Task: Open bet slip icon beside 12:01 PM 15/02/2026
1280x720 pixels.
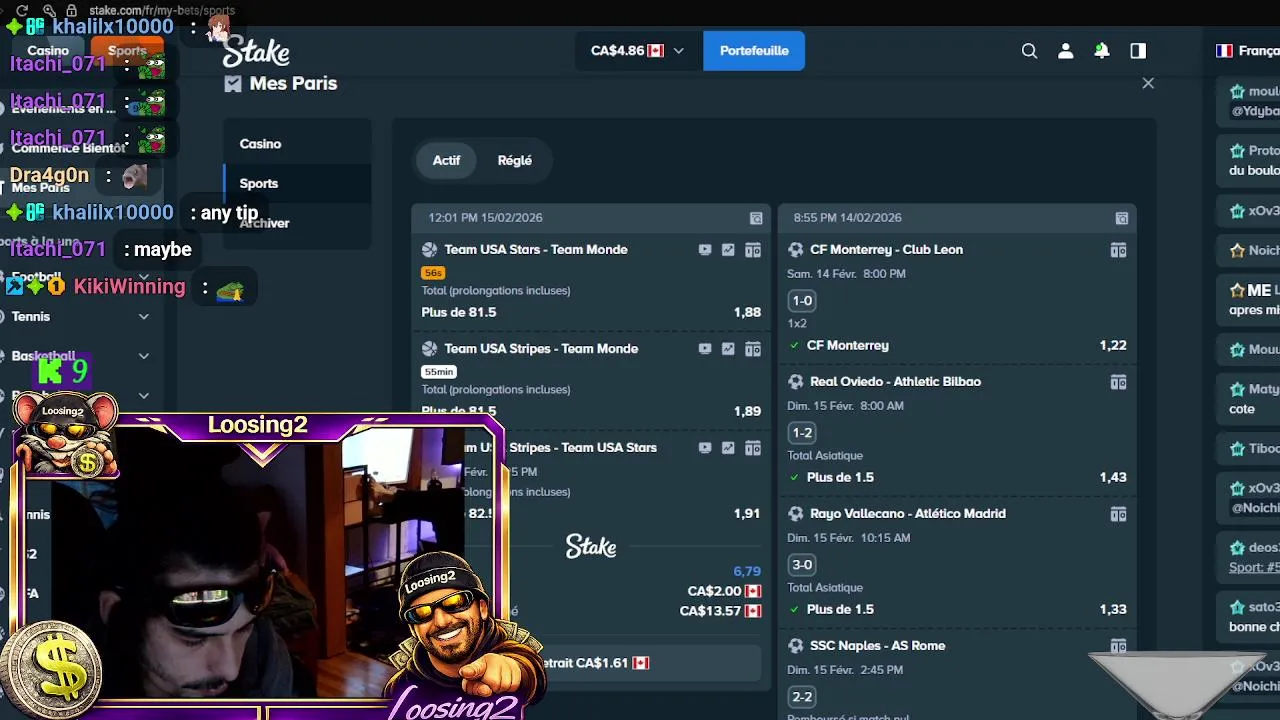Action: [756, 218]
